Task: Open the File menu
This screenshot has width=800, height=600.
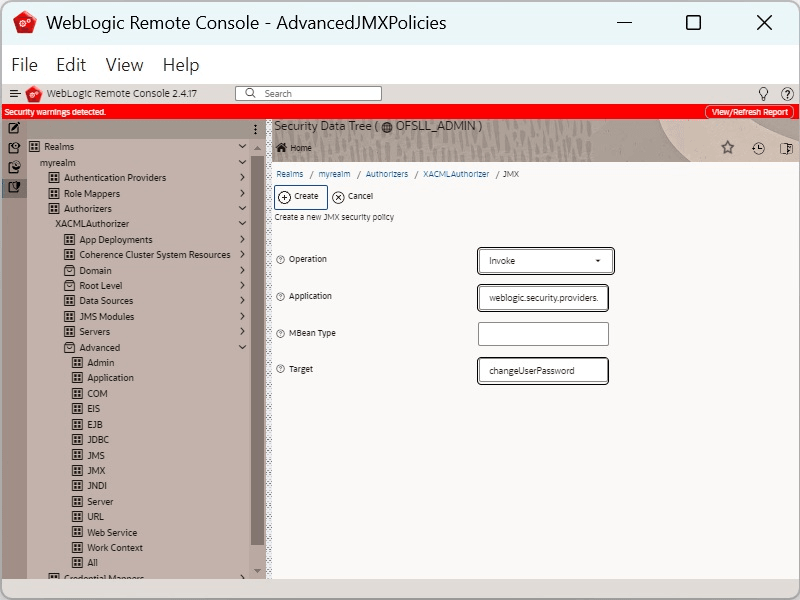Action: click(24, 65)
